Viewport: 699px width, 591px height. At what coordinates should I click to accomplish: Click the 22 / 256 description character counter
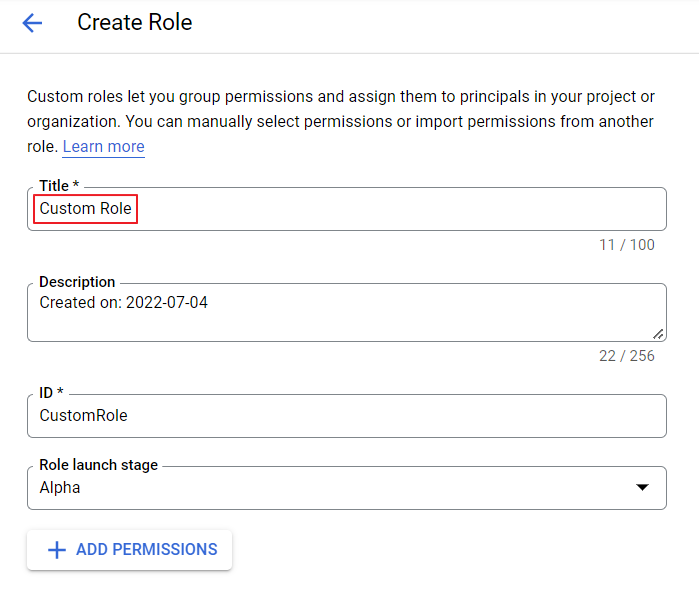[x=627, y=356]
